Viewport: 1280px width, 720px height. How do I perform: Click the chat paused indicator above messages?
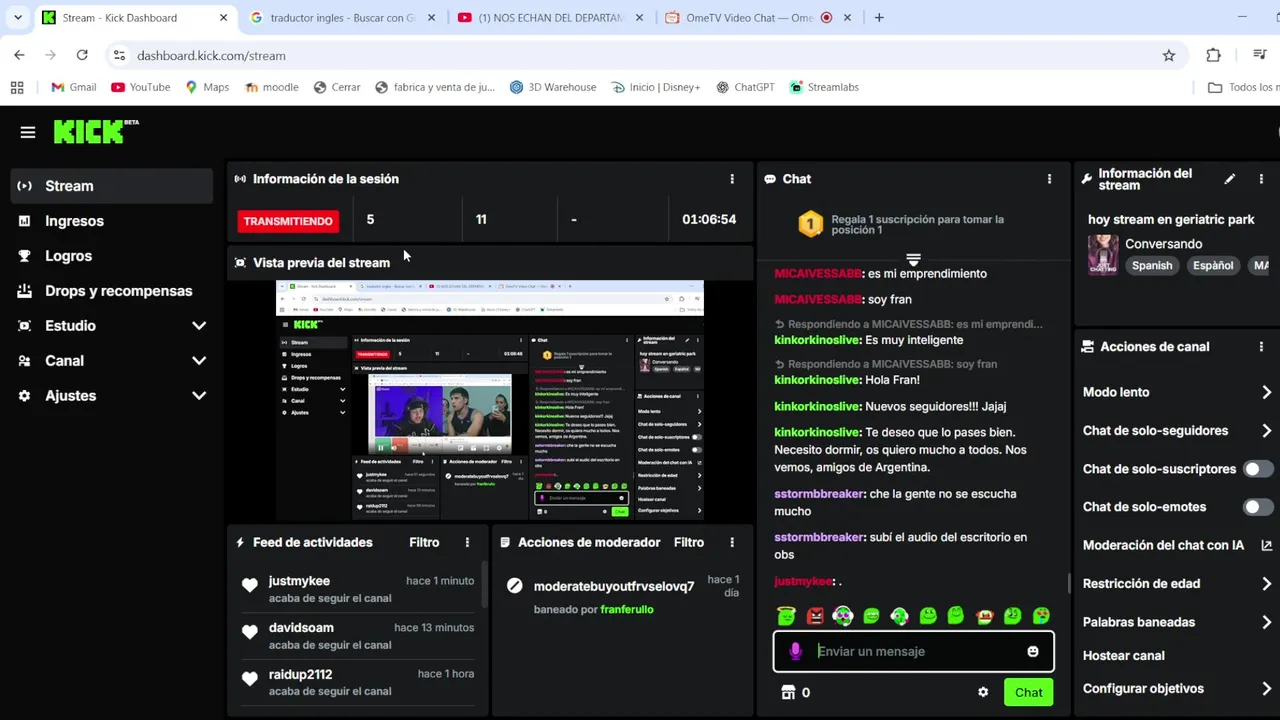click(913, 260)
